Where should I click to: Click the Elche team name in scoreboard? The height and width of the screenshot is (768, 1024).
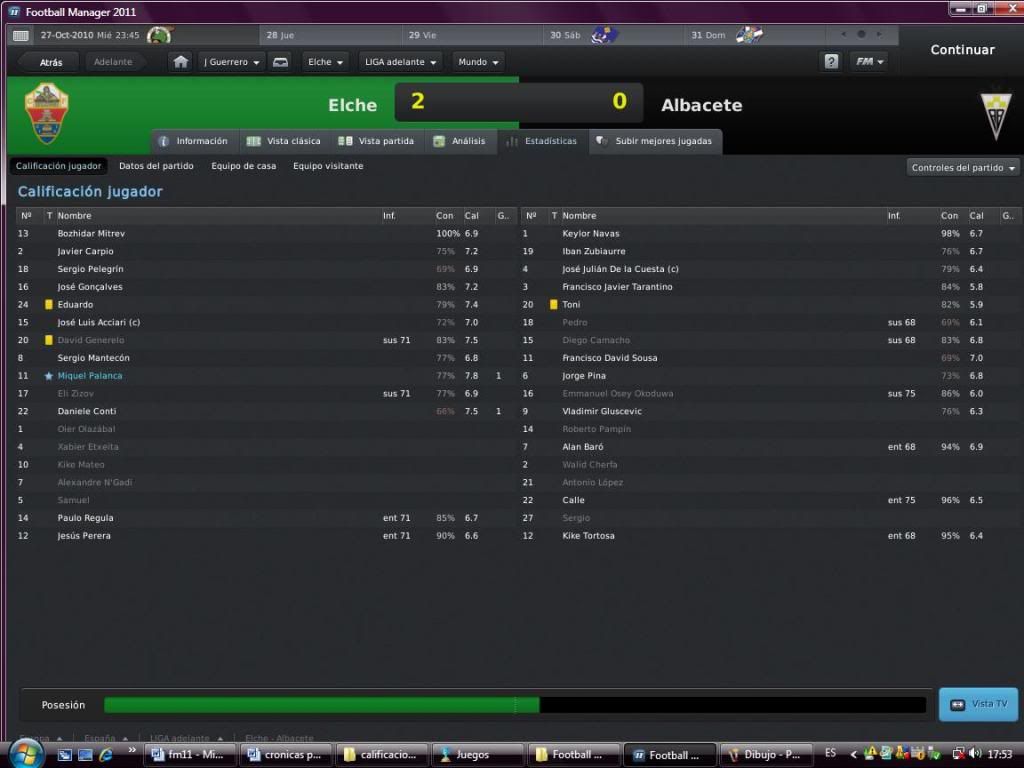click(x=352, y=105)
